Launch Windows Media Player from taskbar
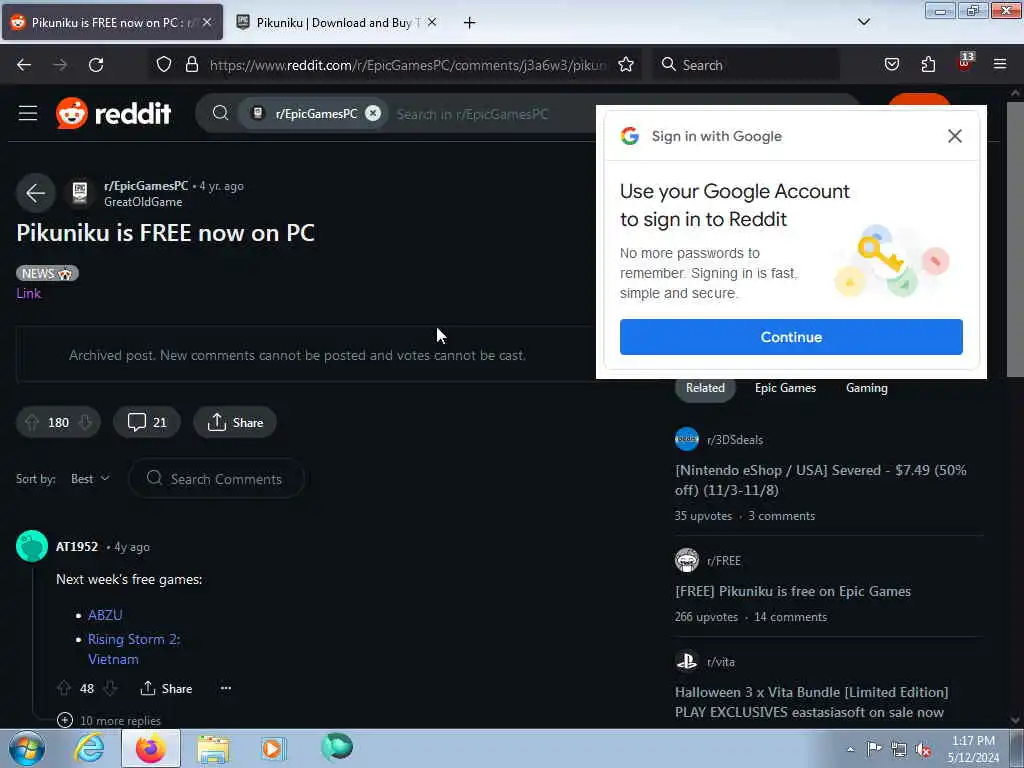Viewport: 1024px width, 768px height. click(273, 748)
